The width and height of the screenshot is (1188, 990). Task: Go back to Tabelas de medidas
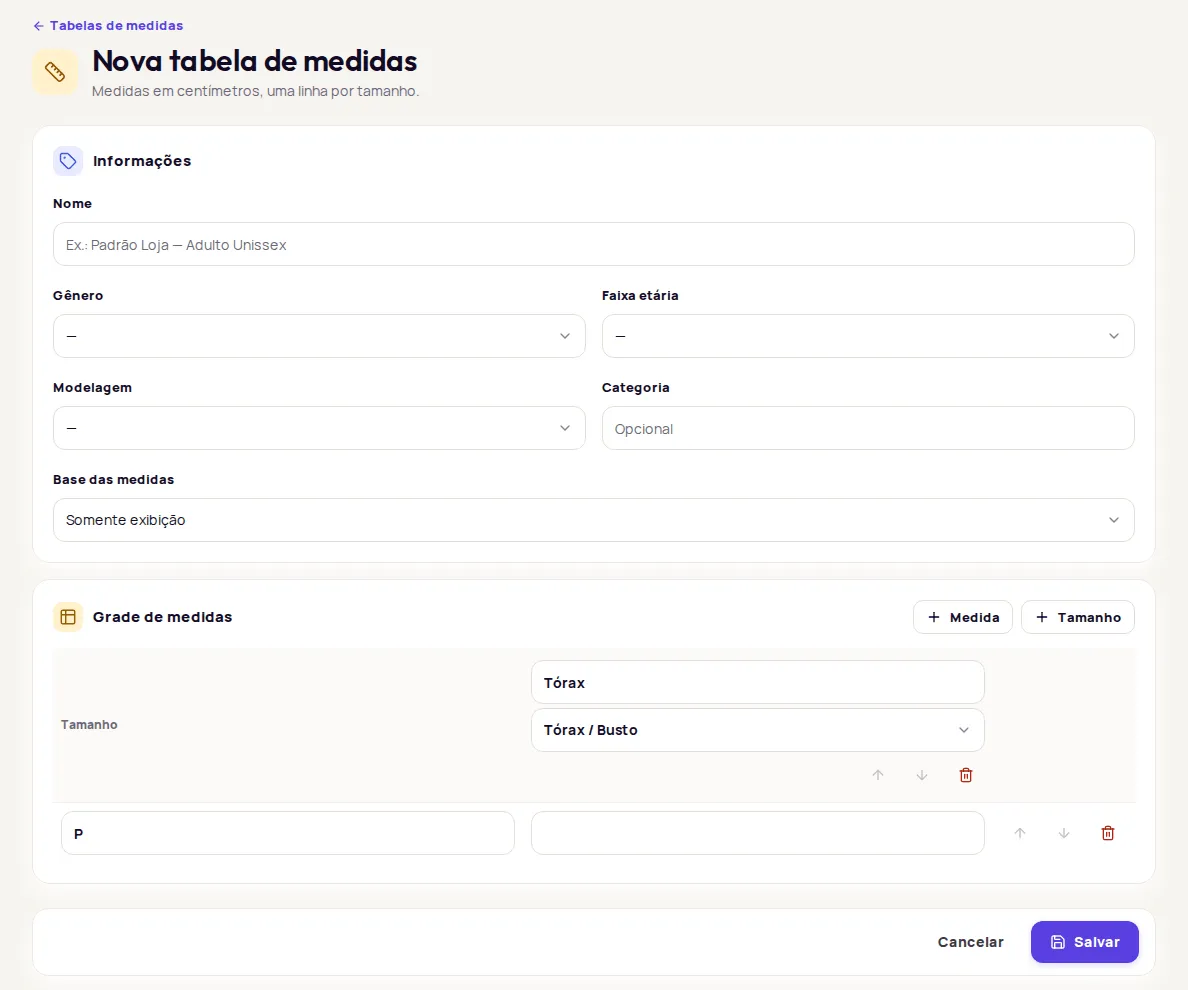108,26
